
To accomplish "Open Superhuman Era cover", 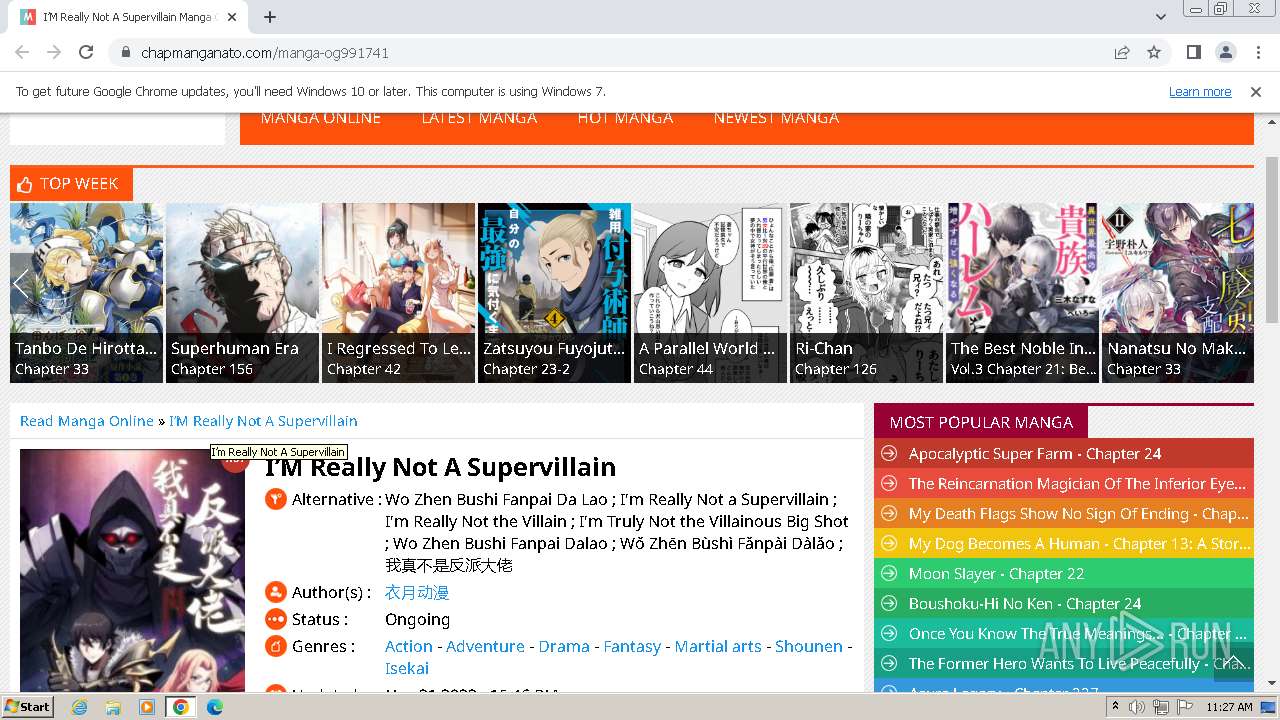I will (243, 292).
